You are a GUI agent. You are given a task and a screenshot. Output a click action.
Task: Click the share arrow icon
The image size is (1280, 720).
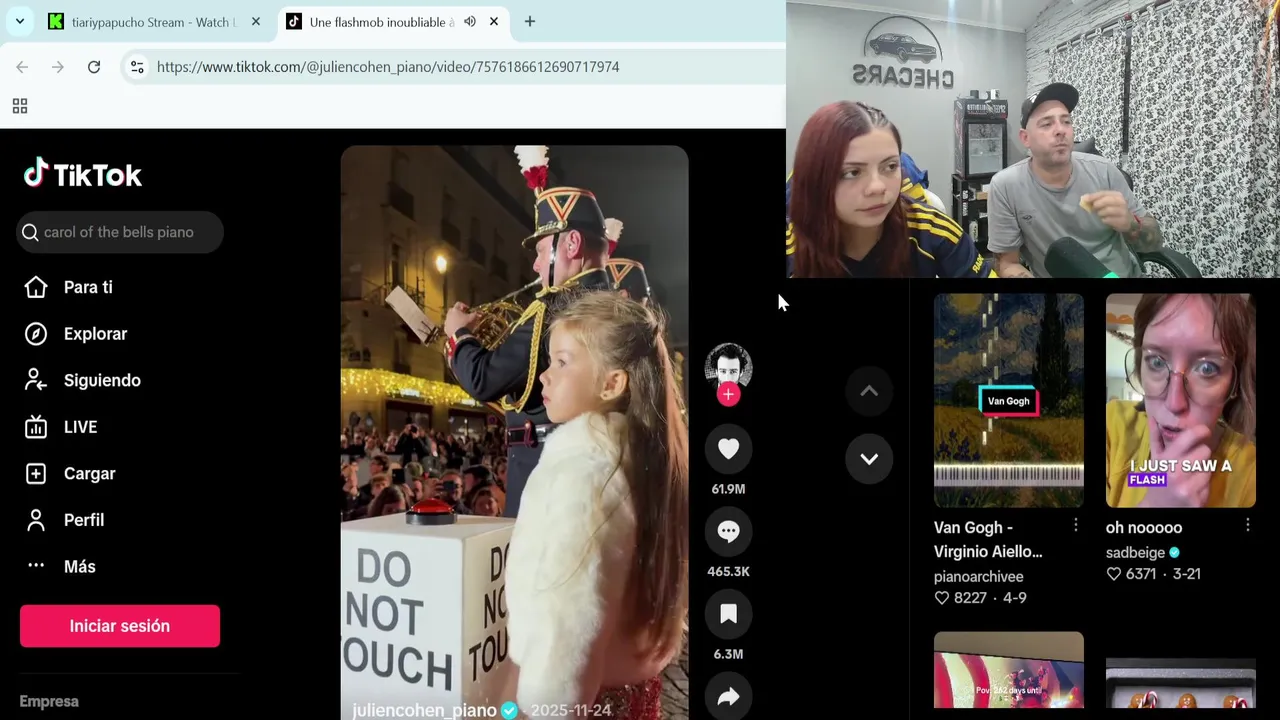tap(728, 697)
